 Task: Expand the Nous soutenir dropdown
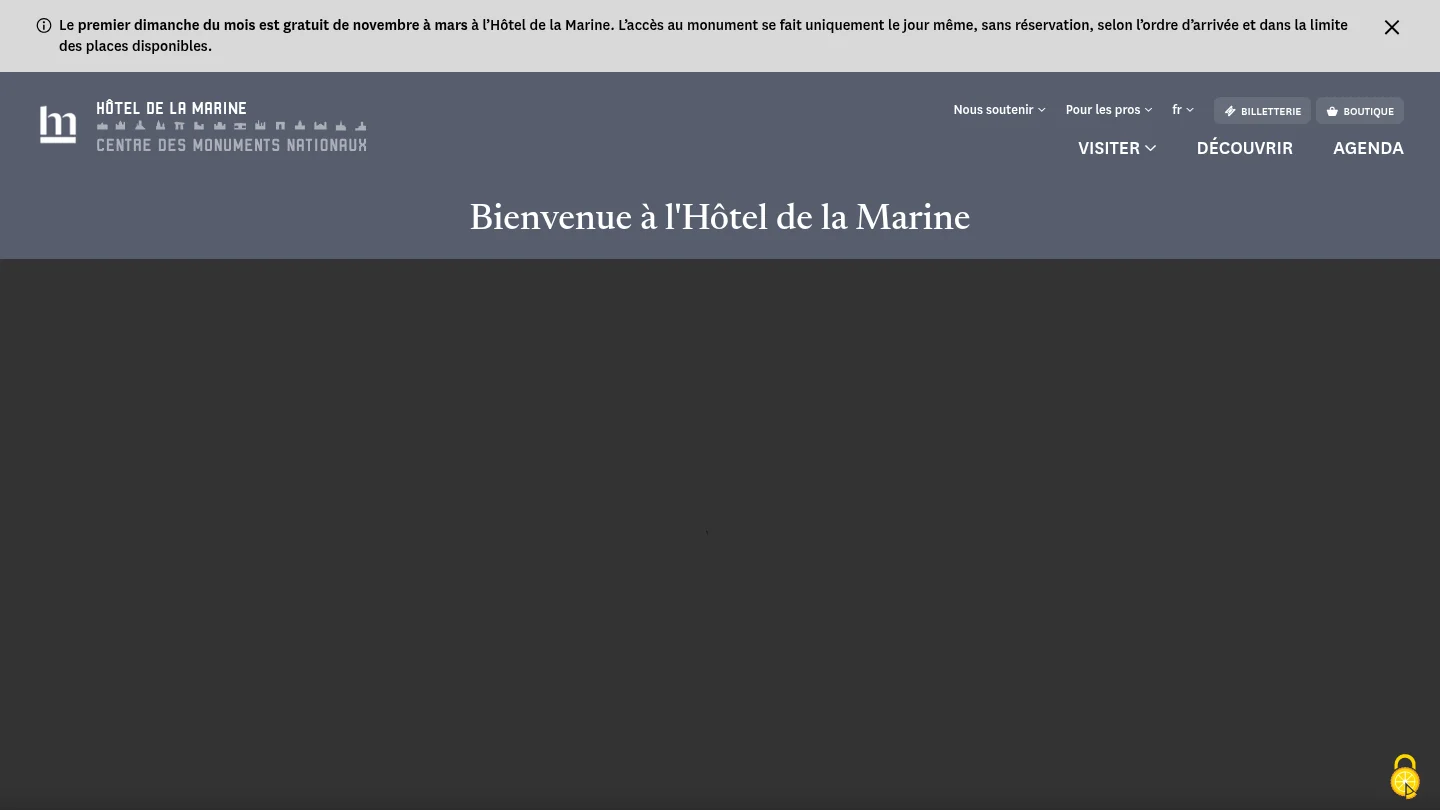[x=999, y=110]
